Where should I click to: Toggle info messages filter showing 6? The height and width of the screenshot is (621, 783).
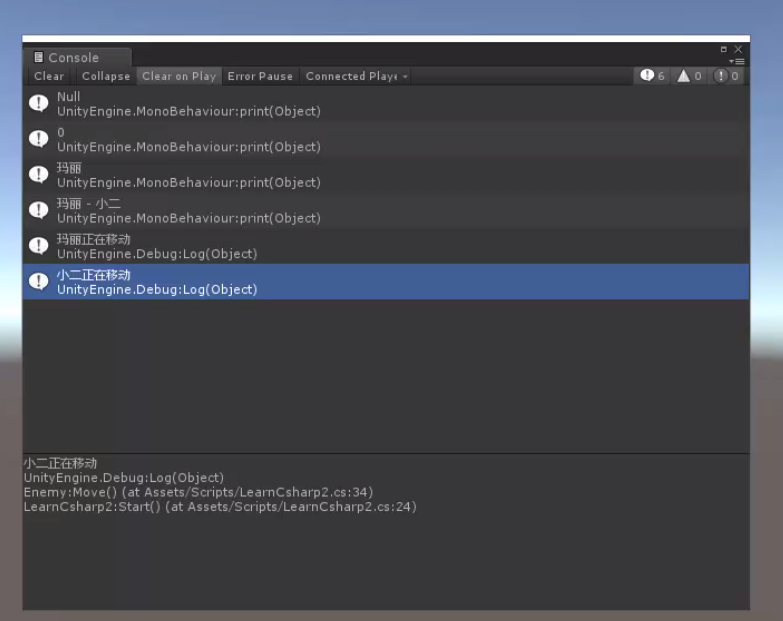pyautogui.click(x=652, y=76)
